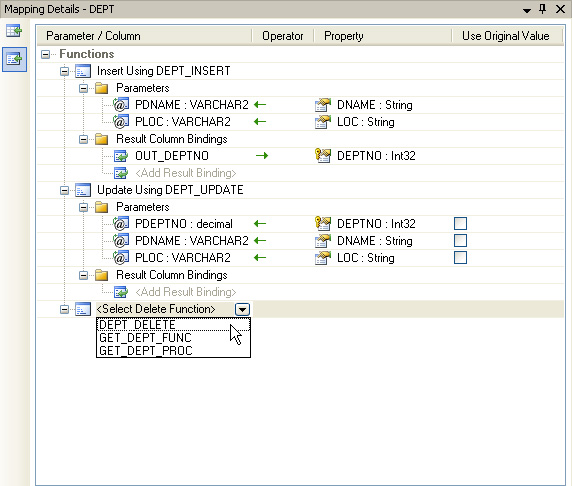Viewport: 572px width, 486px height.
Task: Click the PDEPTNO parameter icon
Action: 121,224
